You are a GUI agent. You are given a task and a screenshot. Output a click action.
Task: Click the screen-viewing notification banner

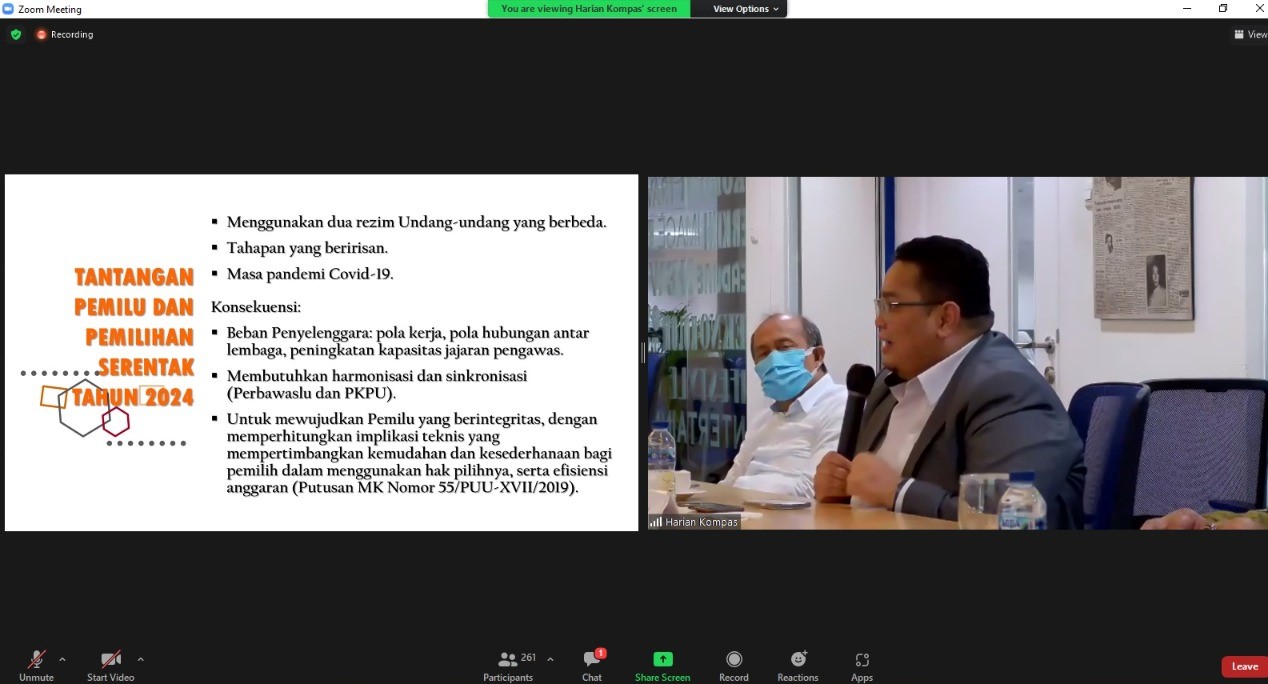click(588, 9)
